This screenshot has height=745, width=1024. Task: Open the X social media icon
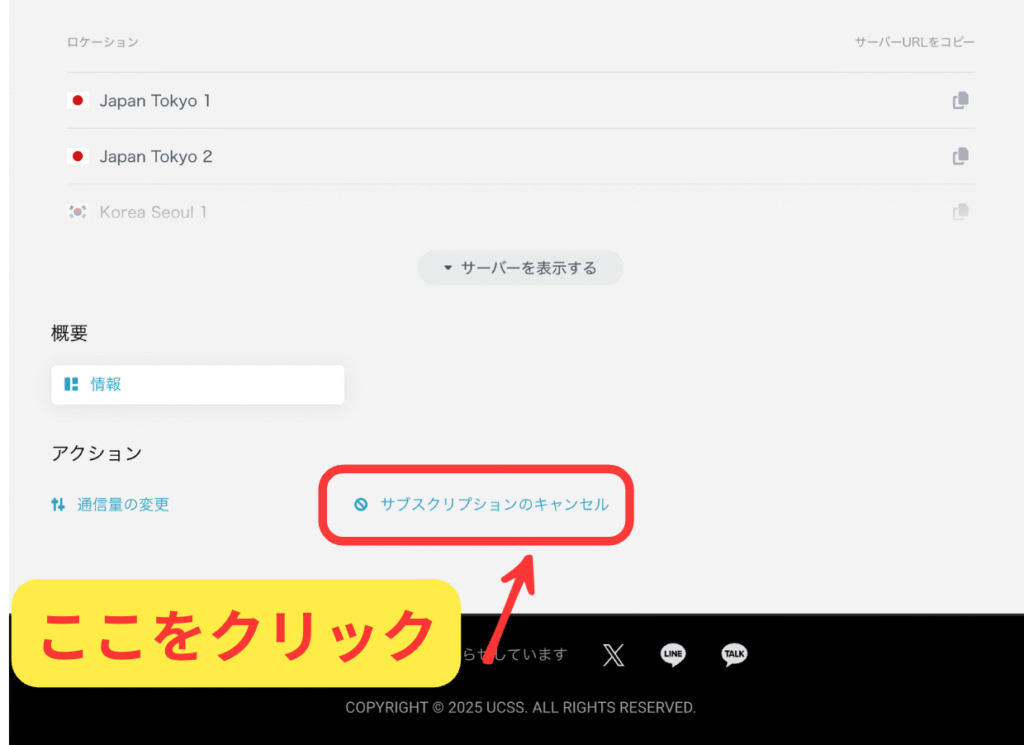pos(613,655)
